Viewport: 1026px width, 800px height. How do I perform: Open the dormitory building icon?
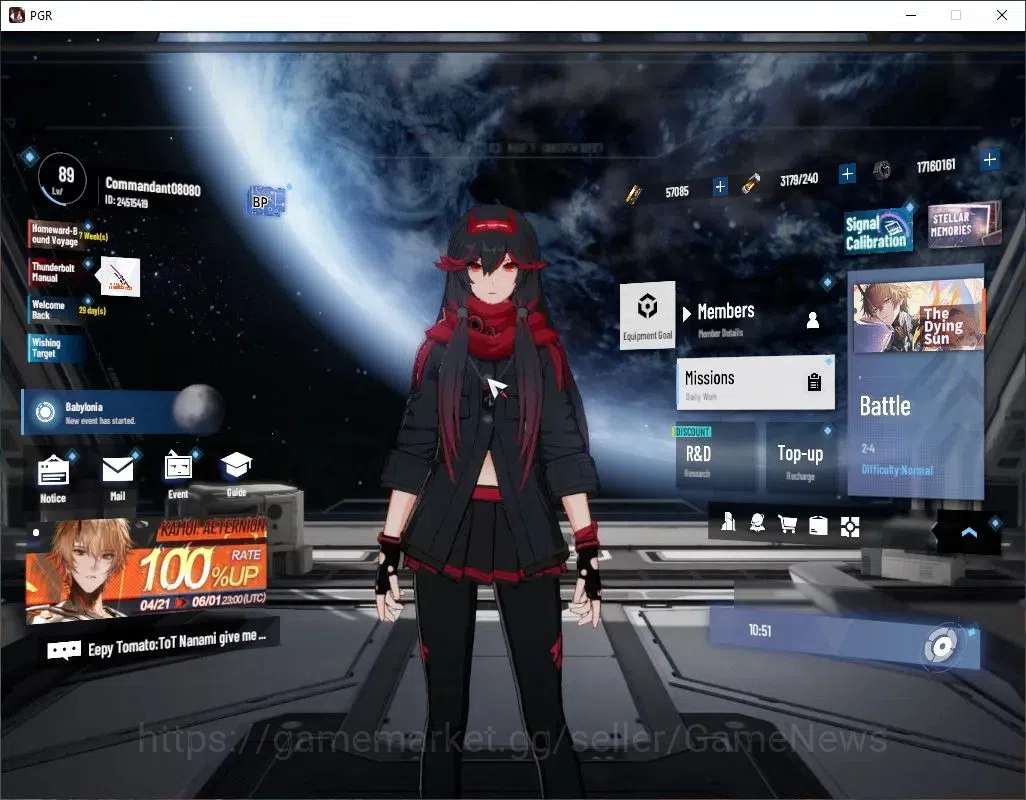[728, 522]
